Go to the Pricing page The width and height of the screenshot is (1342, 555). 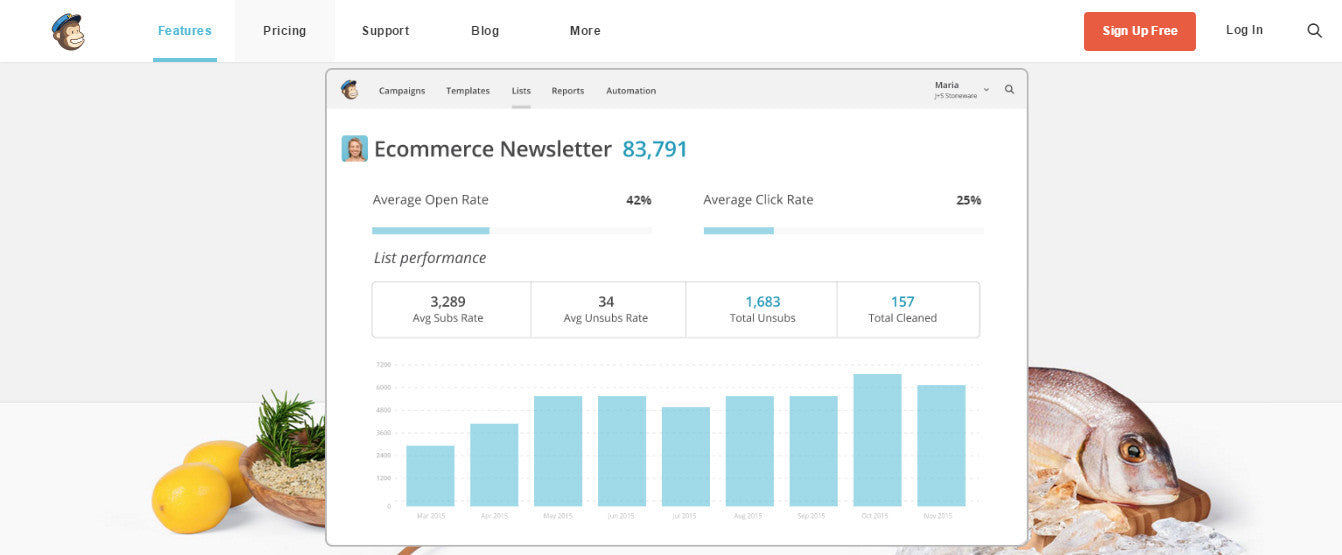click(x=284, y=31)
